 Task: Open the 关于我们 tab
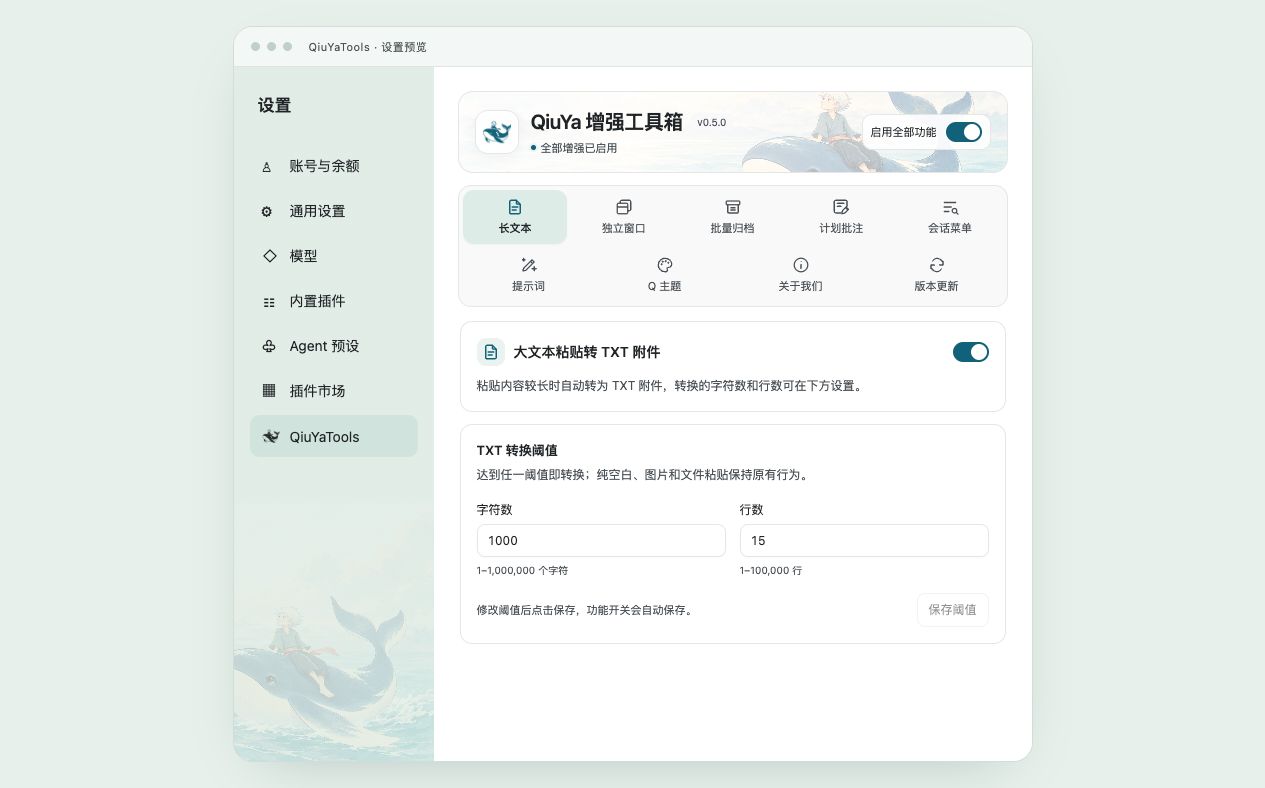[x=801, y=275]
